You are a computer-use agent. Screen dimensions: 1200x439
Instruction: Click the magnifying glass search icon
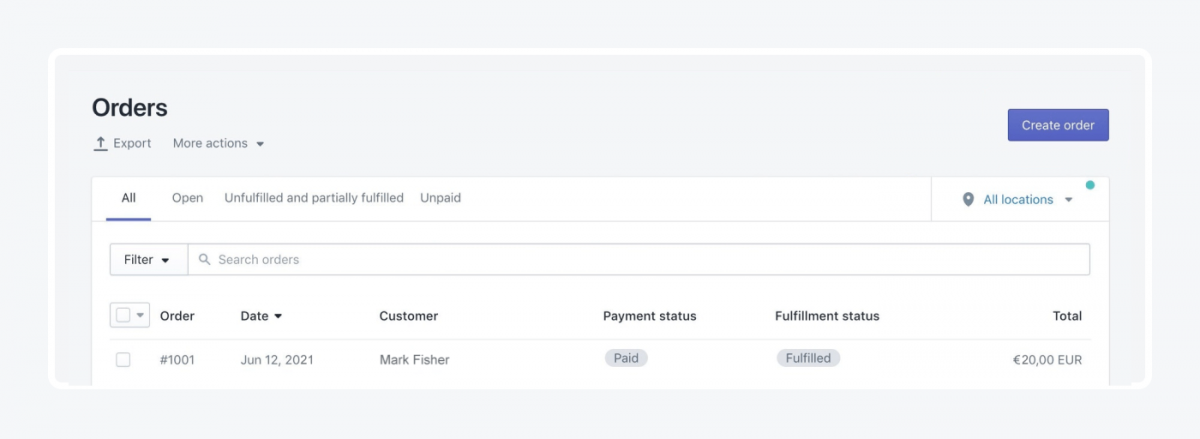204,260
